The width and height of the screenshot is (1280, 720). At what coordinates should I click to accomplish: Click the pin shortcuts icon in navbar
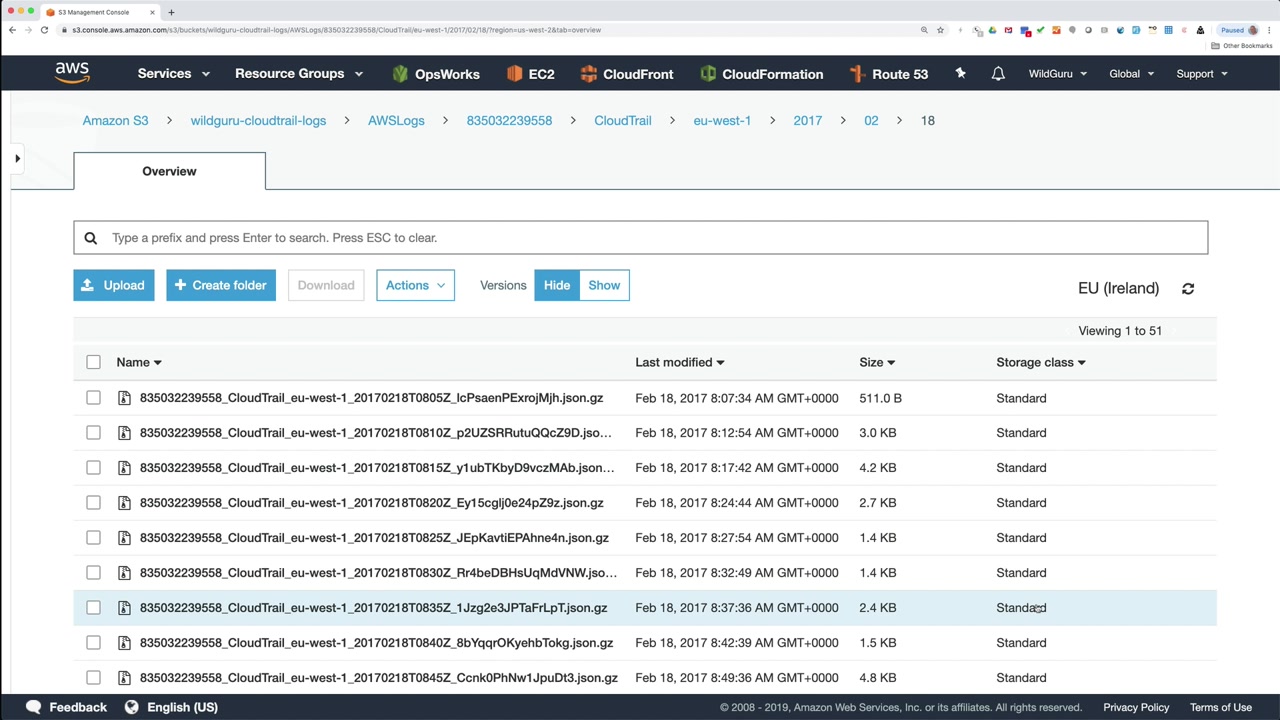point(960,74)
